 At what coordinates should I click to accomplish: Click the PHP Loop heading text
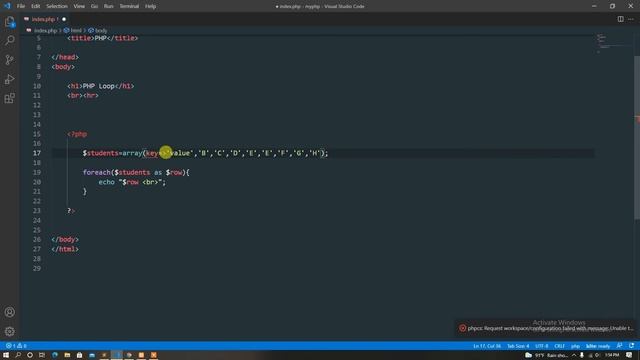tap(98, 86)
